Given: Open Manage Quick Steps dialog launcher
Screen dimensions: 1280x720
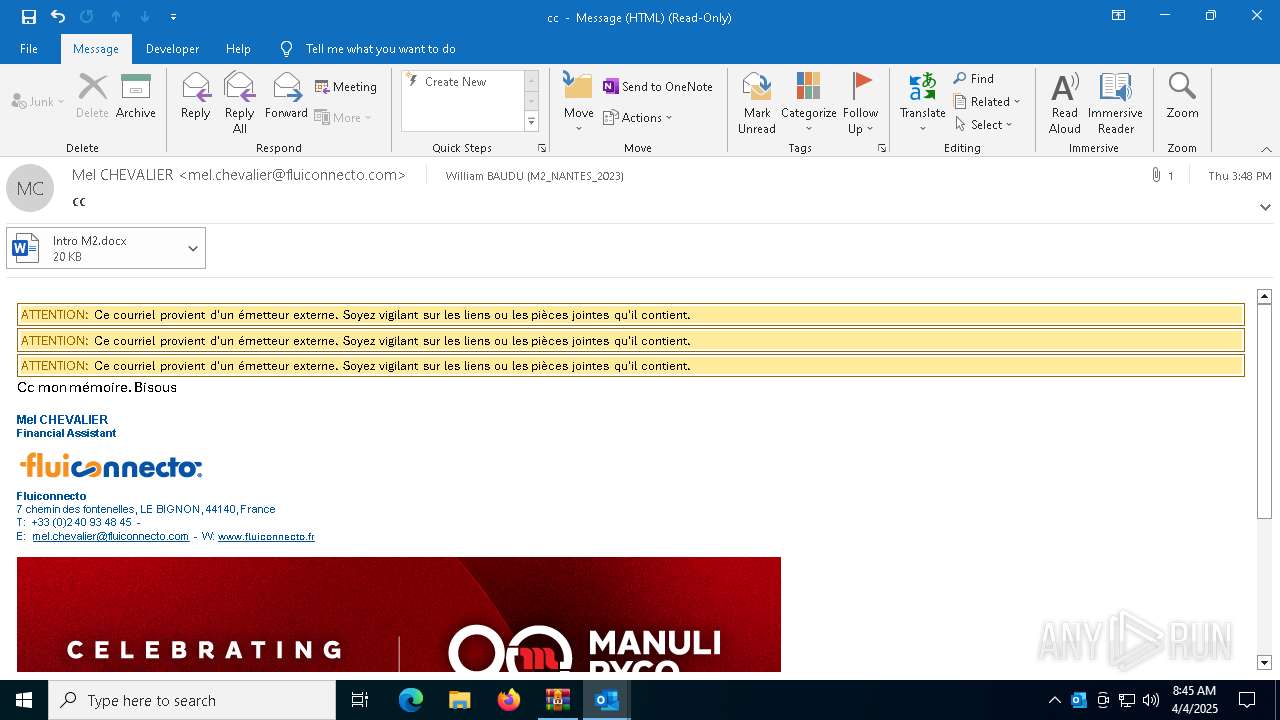Looking at the screenshot, I should click(x=542, y=148).
